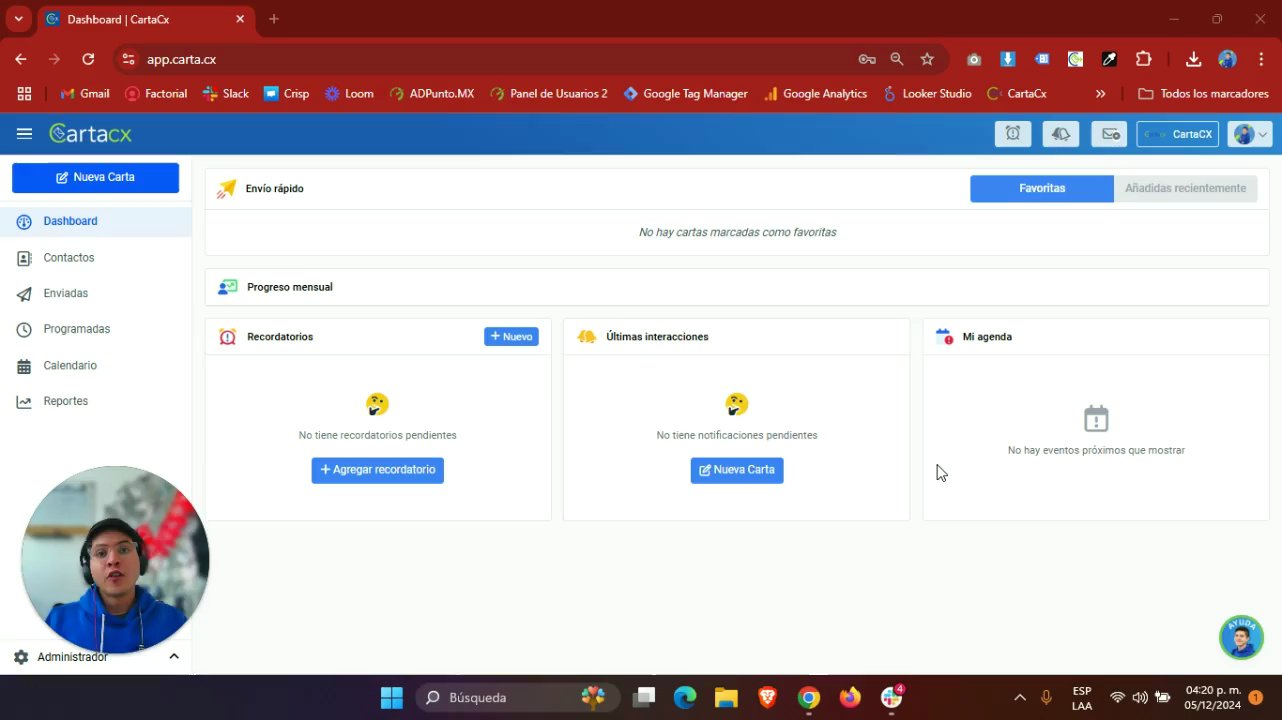Viewport: 1282px width, 720px height.
Task: Click the envelope mail settings icon in header
Action: (1108, 134)
